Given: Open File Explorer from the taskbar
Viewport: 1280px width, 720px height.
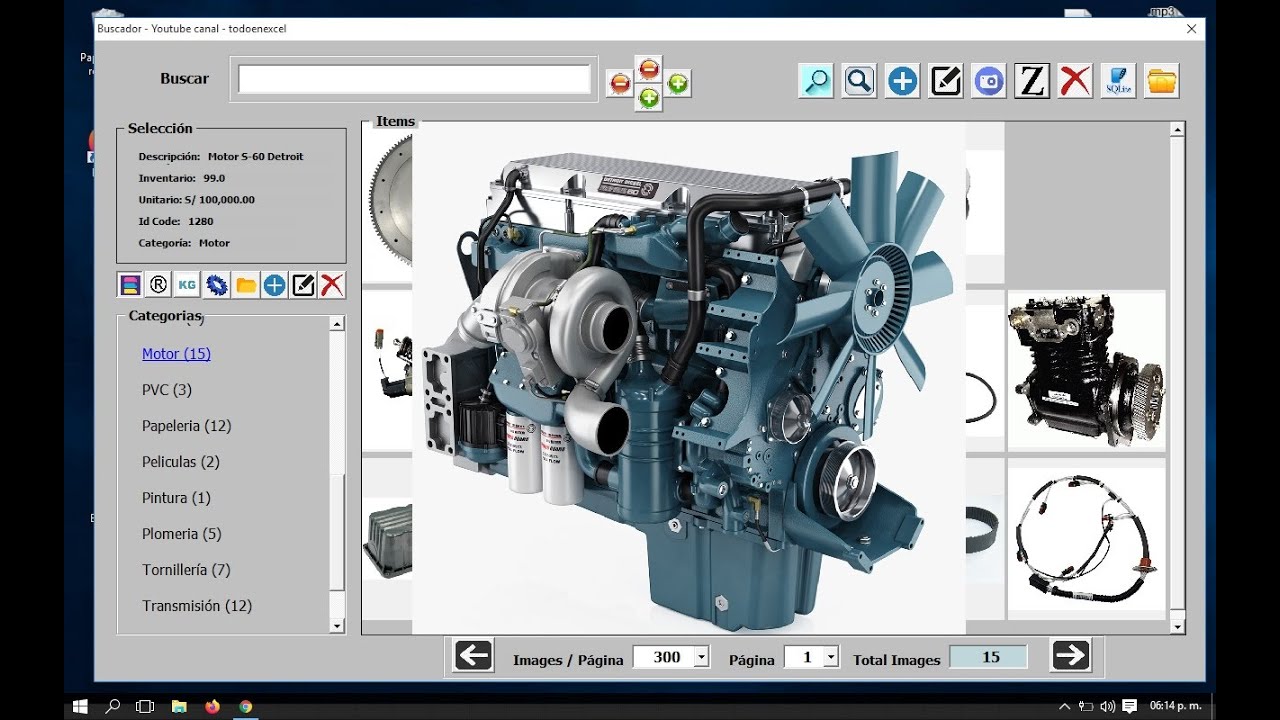Looking at the screenshot, I should 179,706.
